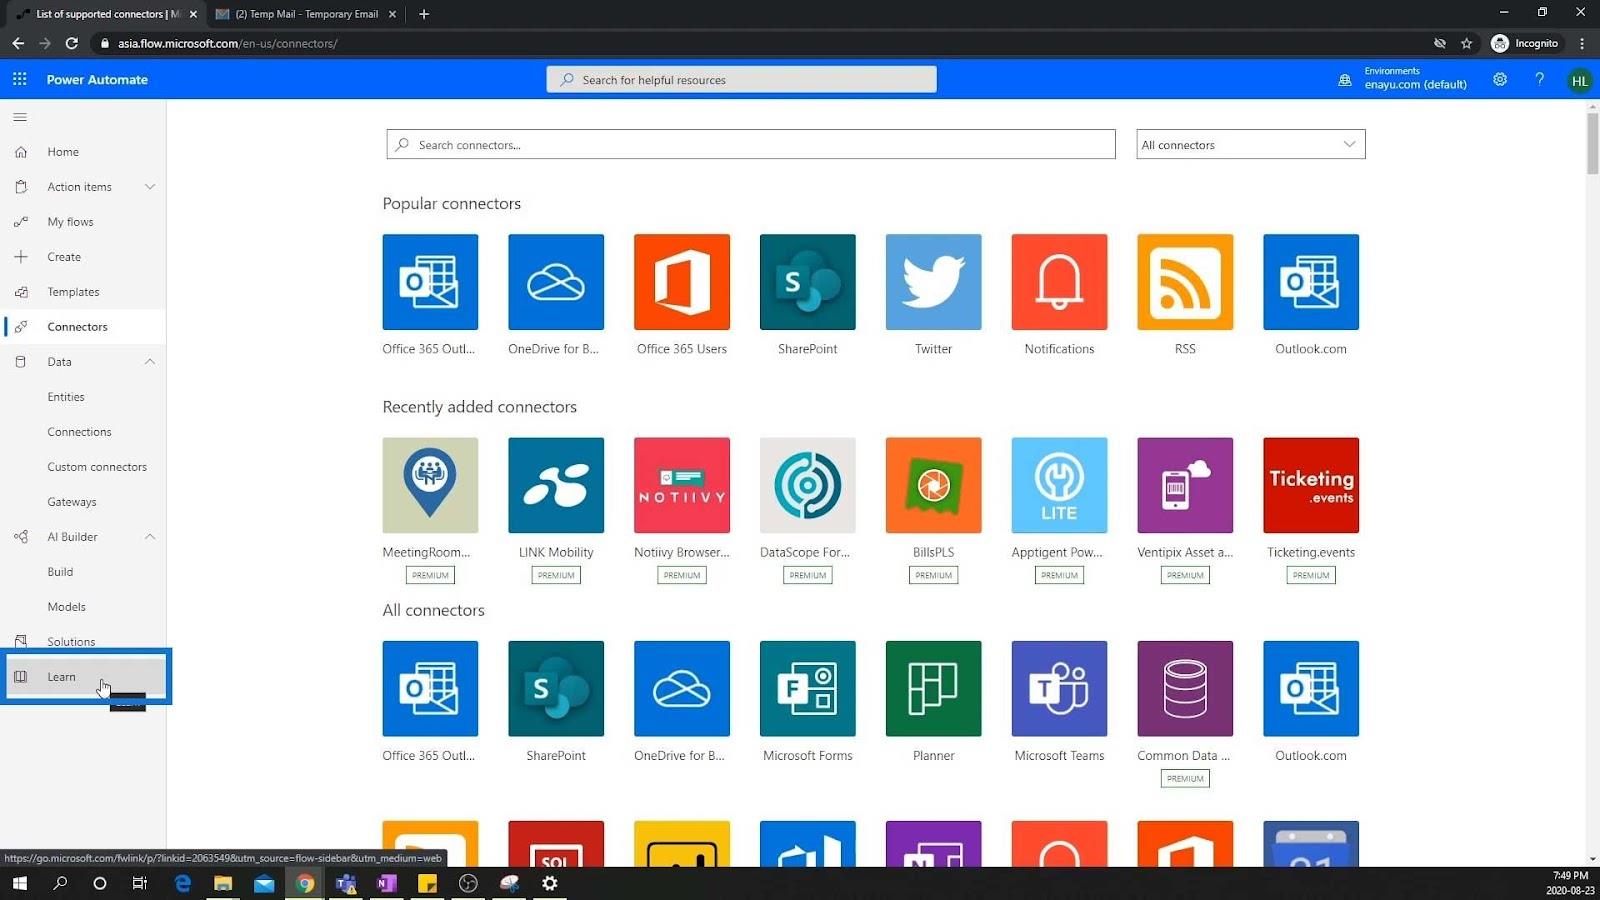Viewport: 1600px width, 900px height.
Task: Choose the Ticketing.events connector
Action: [x=1311, y=485]
